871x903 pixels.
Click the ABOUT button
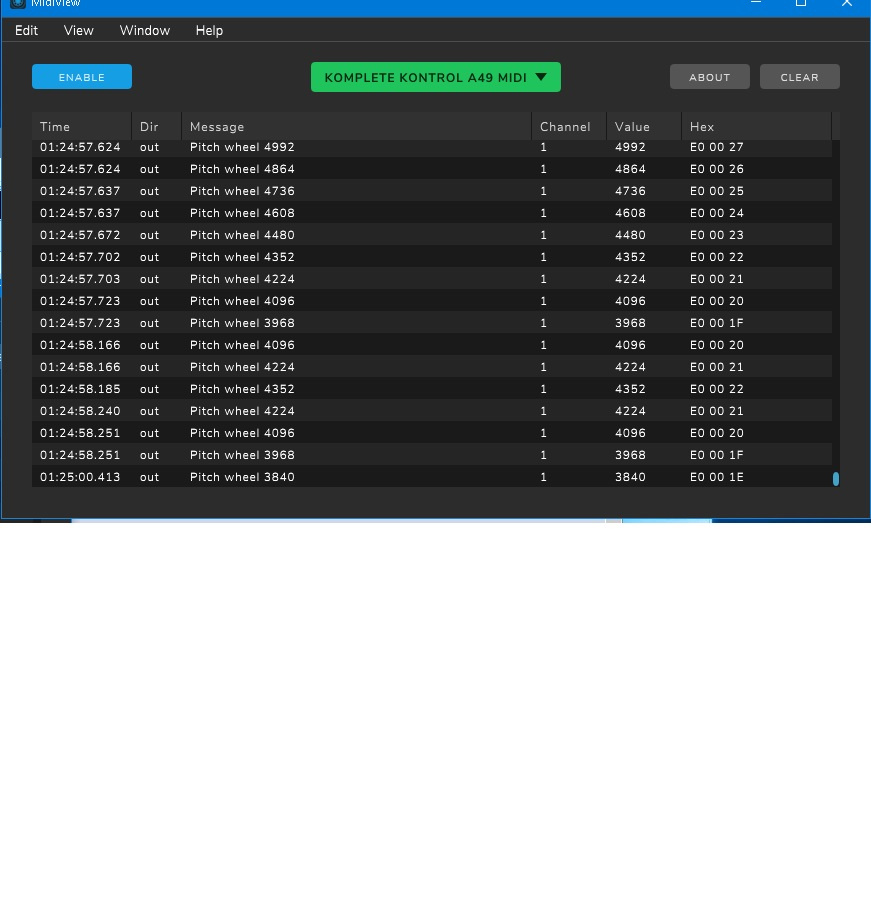coord(710,77)
